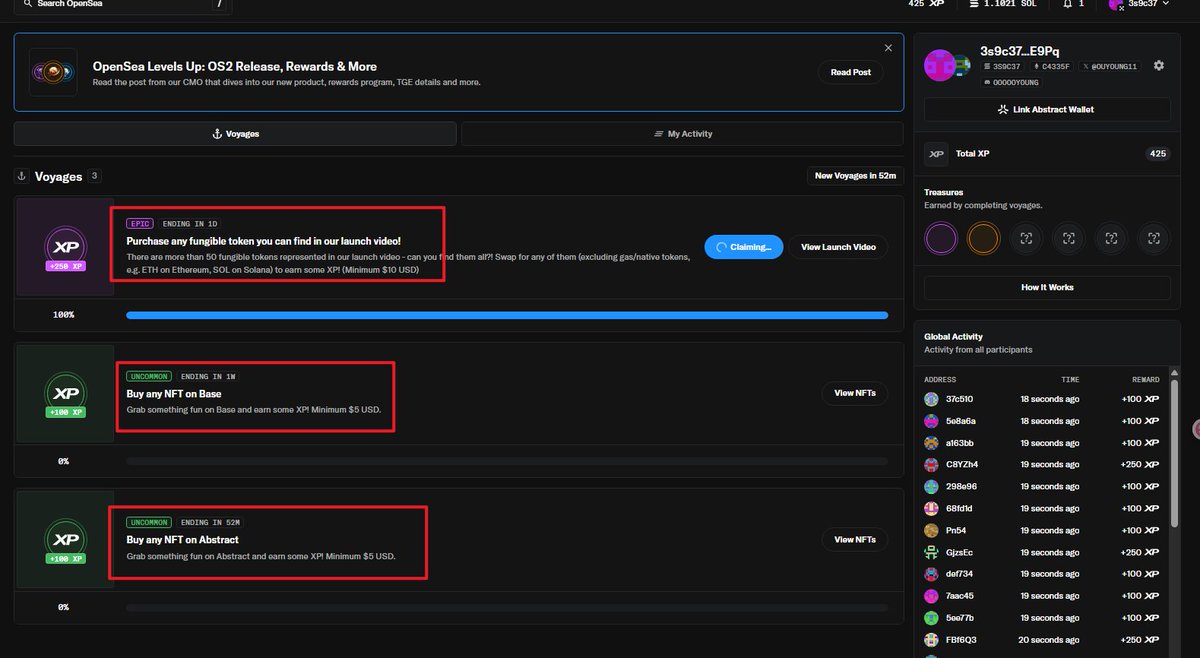
Task: Click the Search OpenSea field
Action: [x=122, y=5]
